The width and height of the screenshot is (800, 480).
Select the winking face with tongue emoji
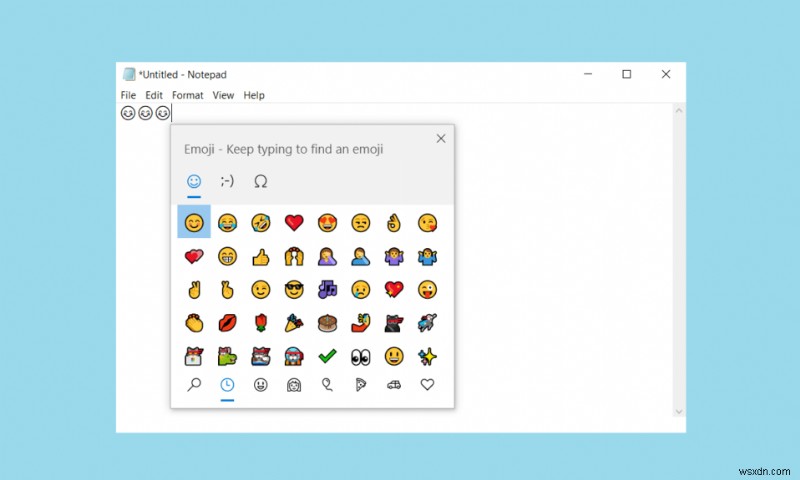pyautogui.click(x=427, y=289)
